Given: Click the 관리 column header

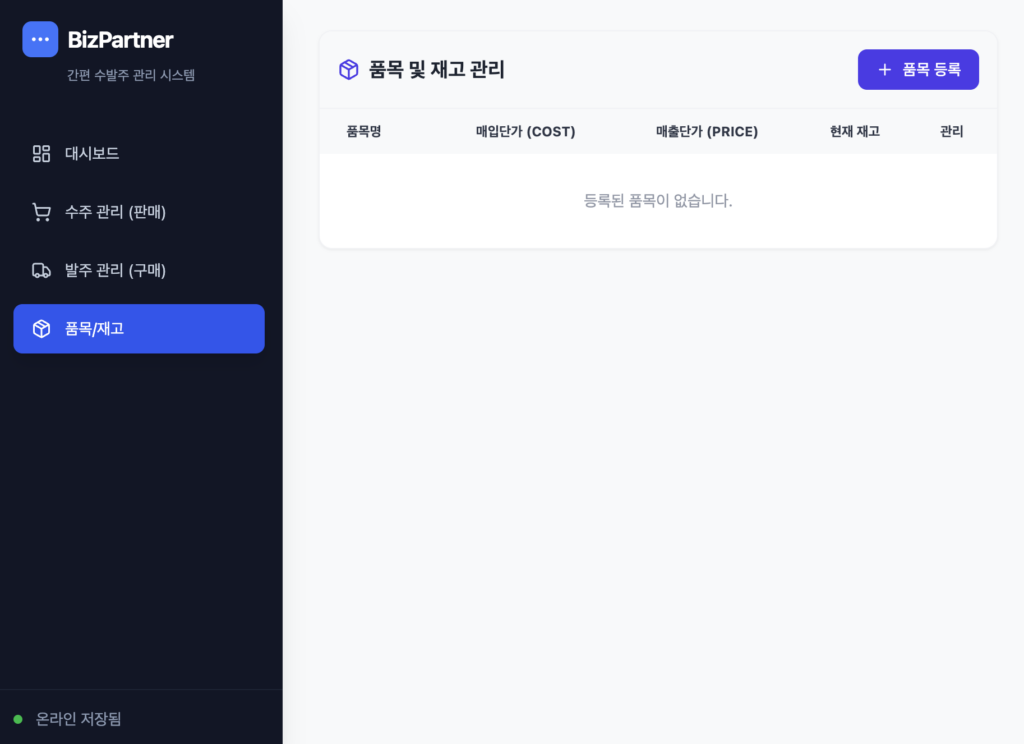Looking at the screenshot, I should (951, 131).
